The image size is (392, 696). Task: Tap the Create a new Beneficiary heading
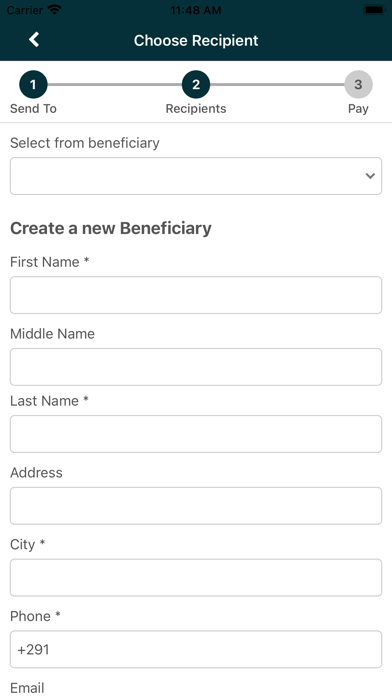tap(111, 229)
